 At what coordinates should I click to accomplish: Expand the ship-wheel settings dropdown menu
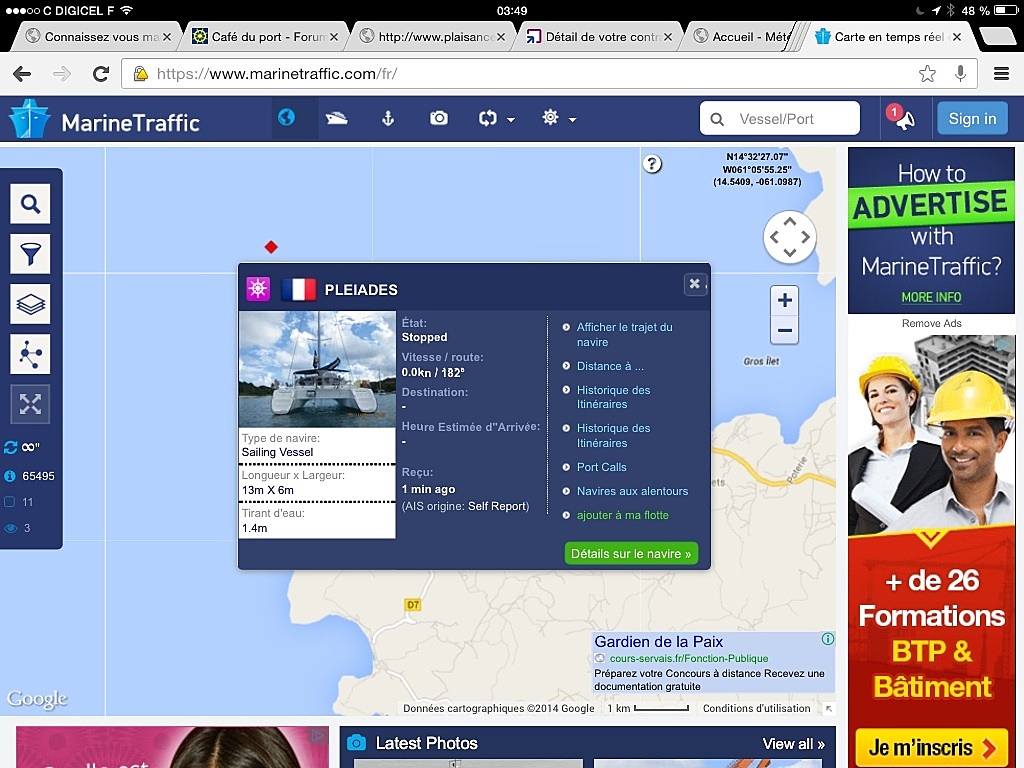[559, 118]
